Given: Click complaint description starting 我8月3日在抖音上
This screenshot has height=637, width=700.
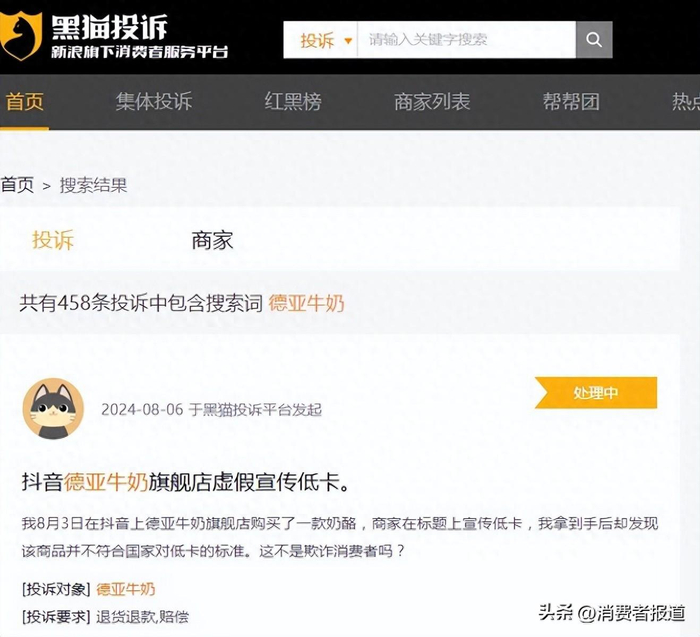Looking at the screenshot, I should click(340, 537).
